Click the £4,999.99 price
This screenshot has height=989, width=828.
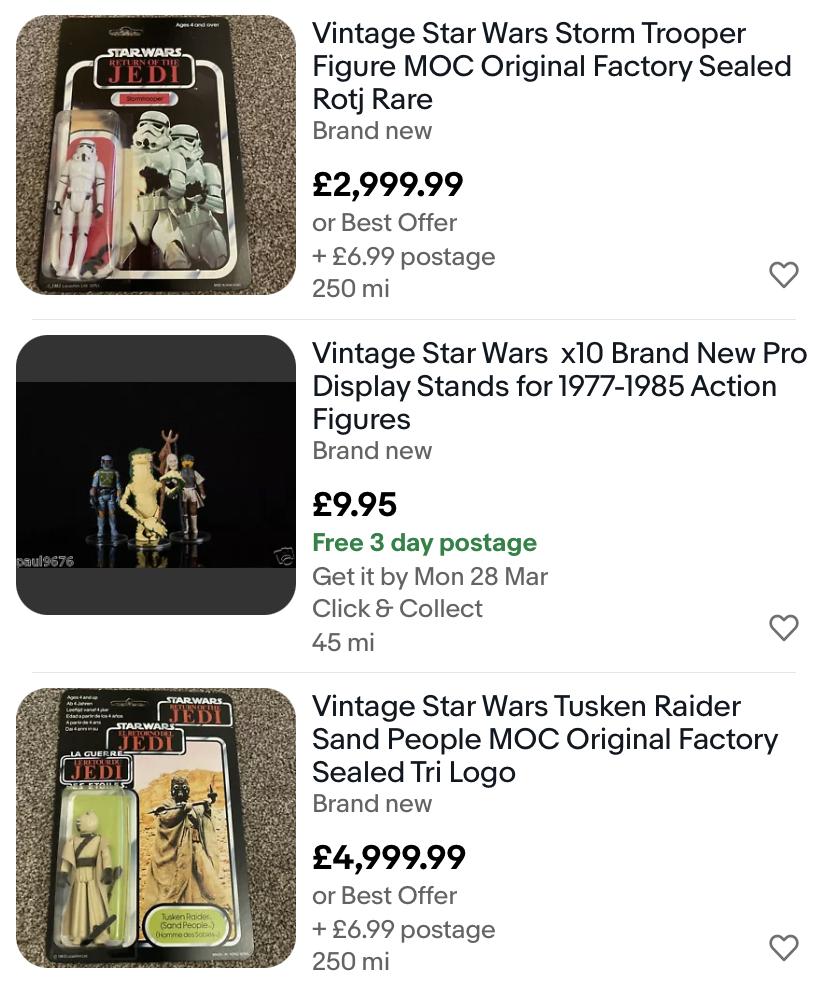pyautogui.click(x=389, y=858)
